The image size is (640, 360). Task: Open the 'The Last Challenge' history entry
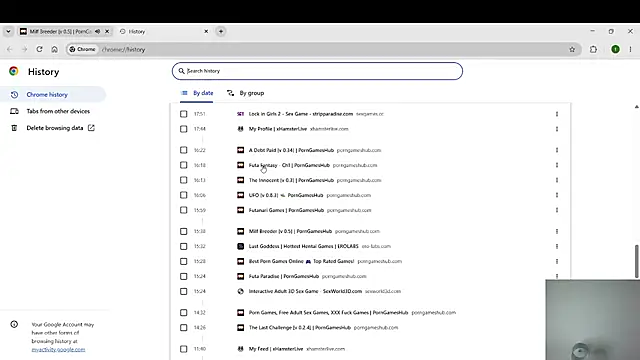[300, 327]
